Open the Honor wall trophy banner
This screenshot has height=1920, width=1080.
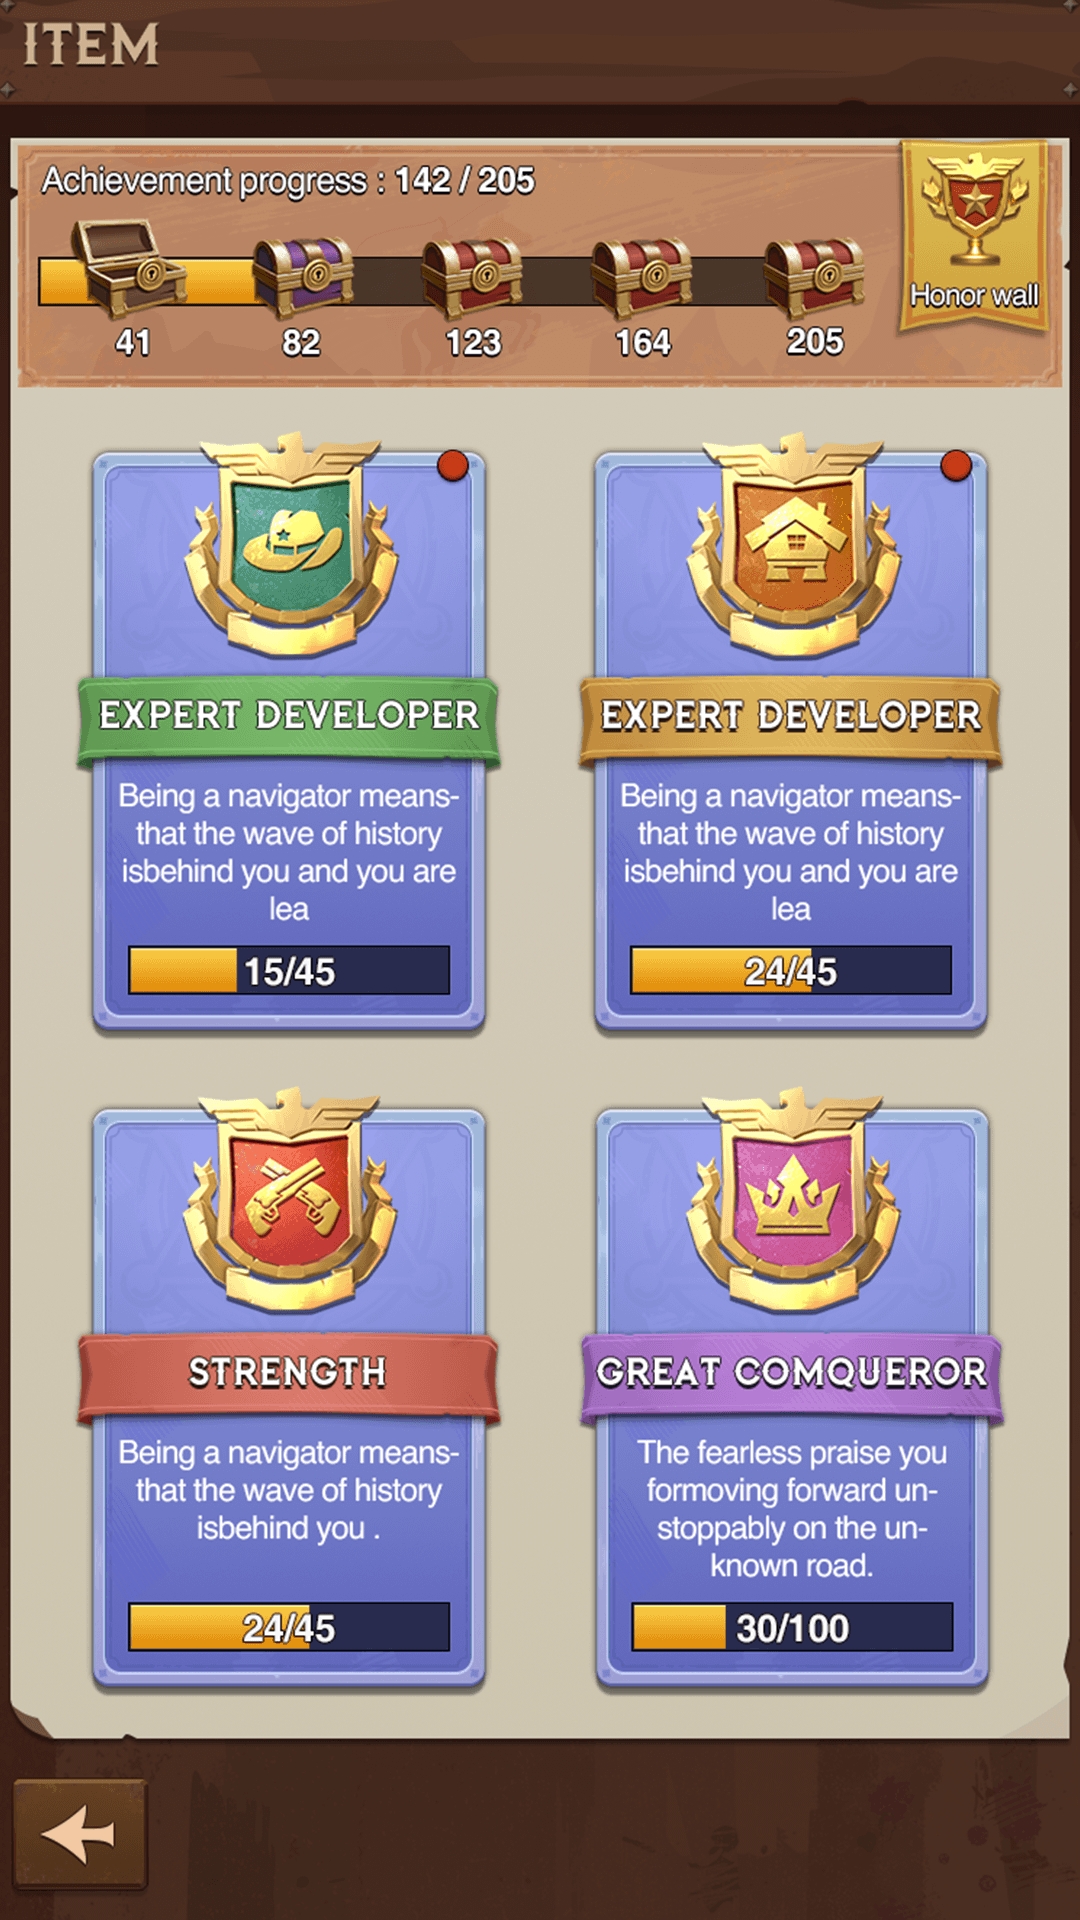[x=975, y=236]
